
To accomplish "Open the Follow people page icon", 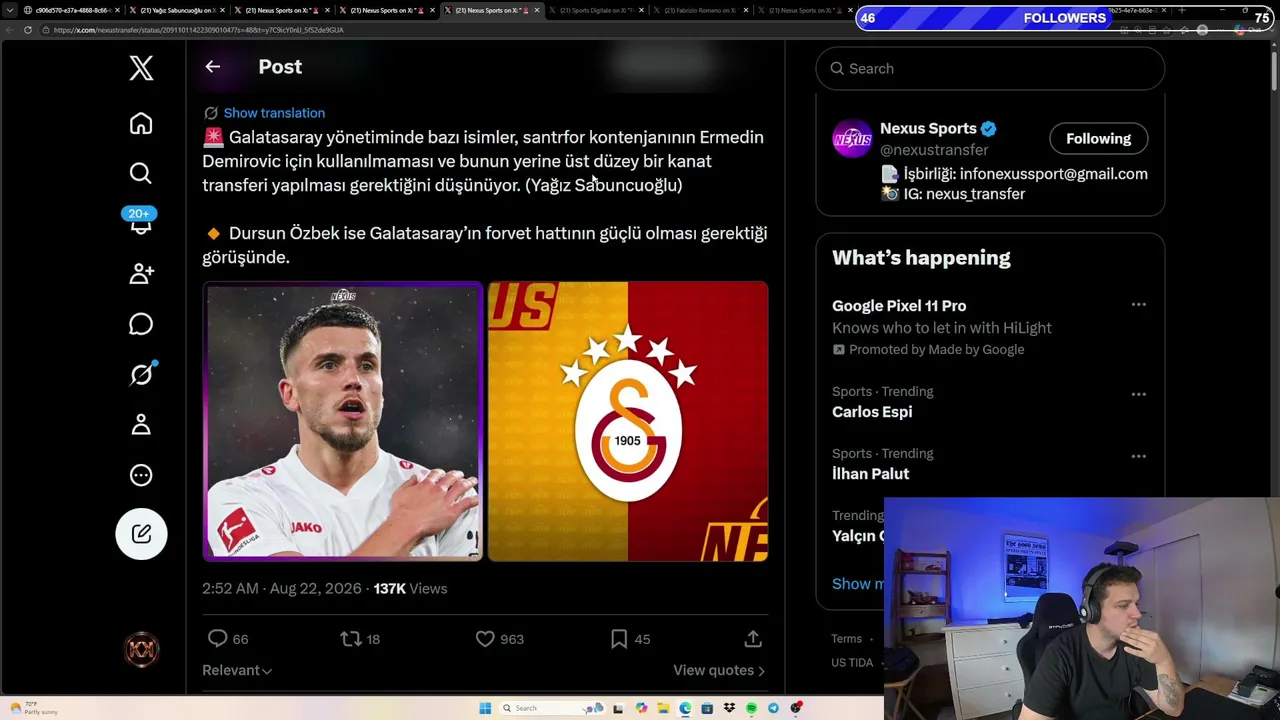I will click(x=141, y=274).
